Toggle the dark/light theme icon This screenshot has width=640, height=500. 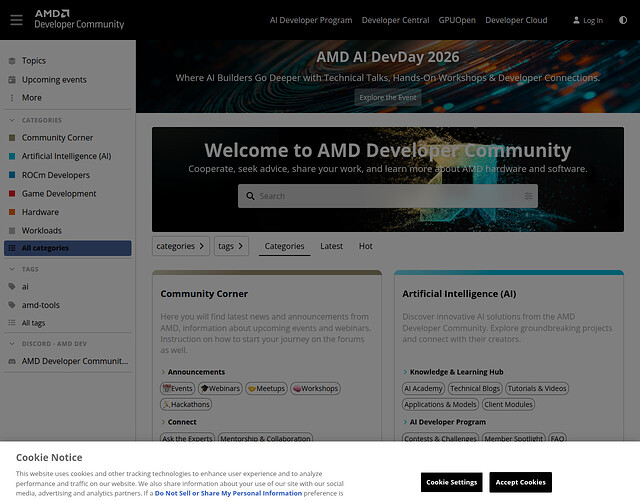[623, 20]
